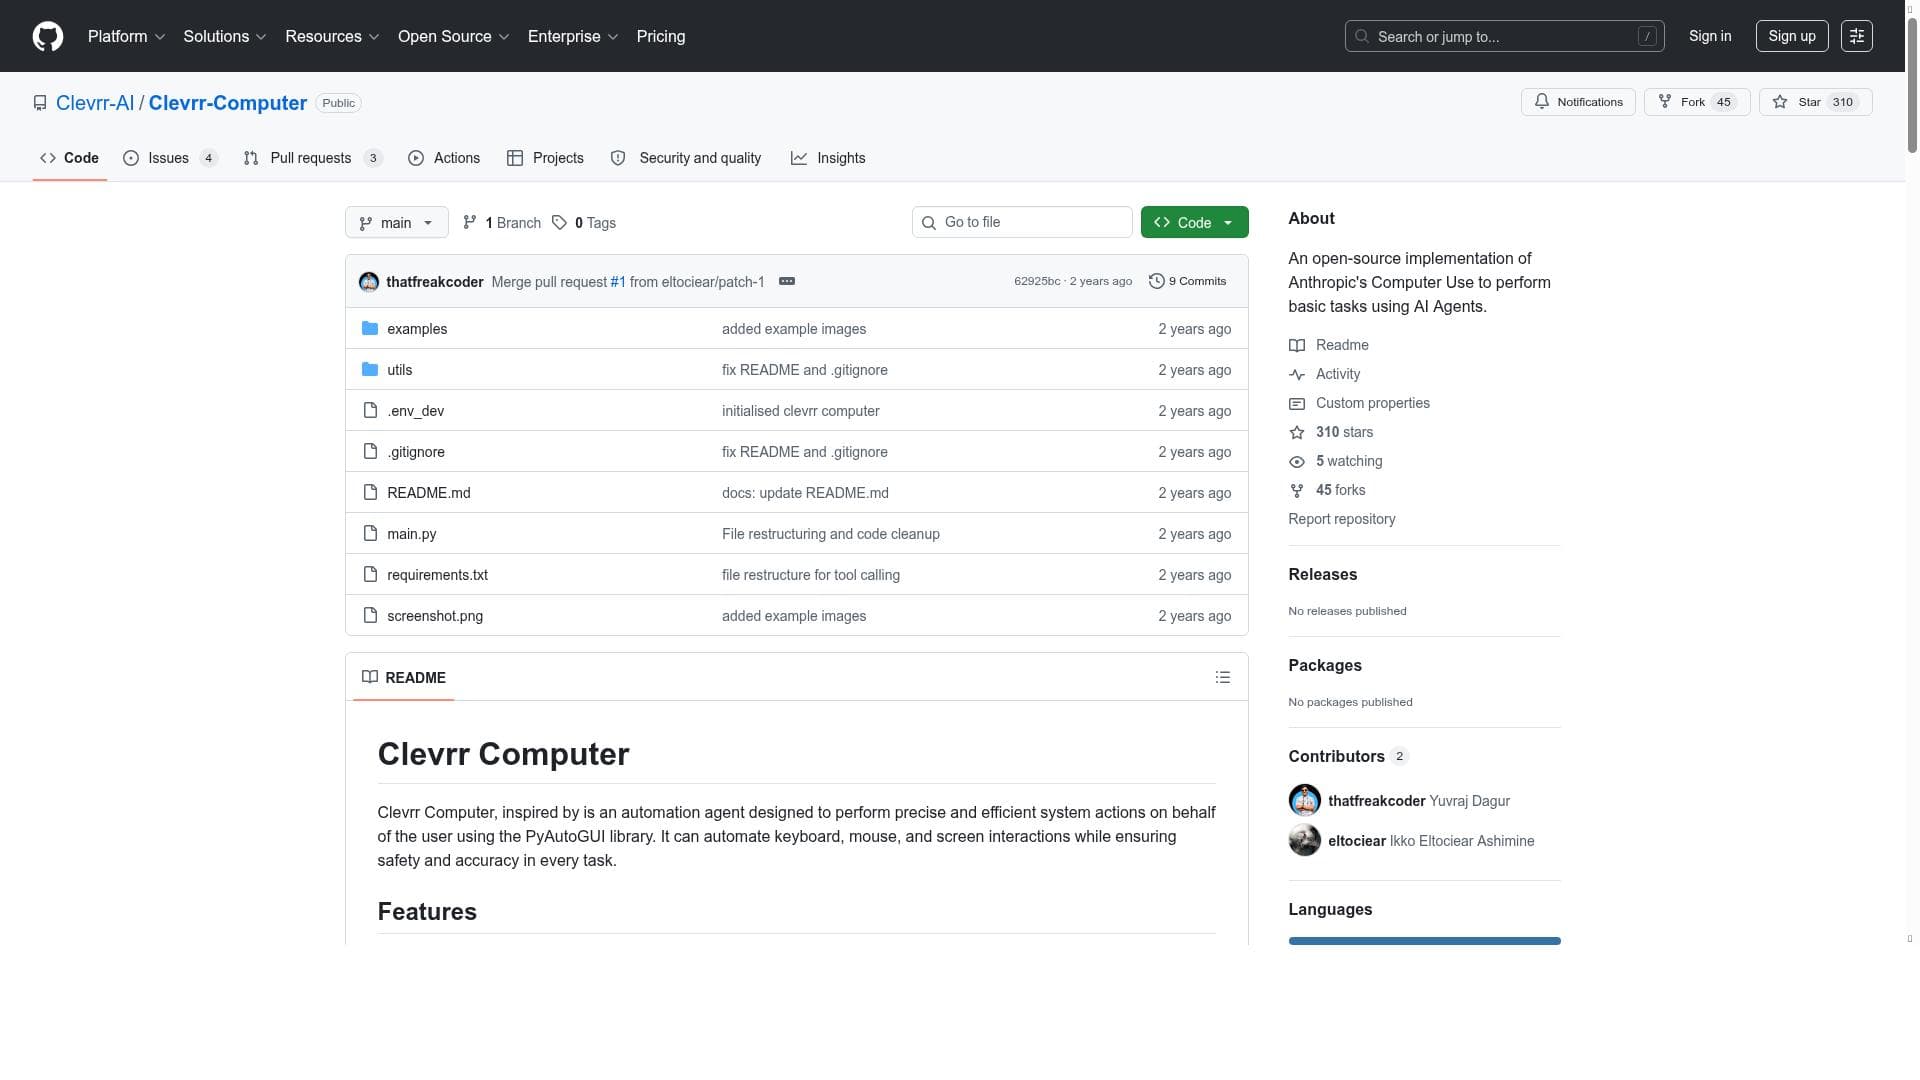Click the commit message ellipsis icon

[x=787, y=281]
